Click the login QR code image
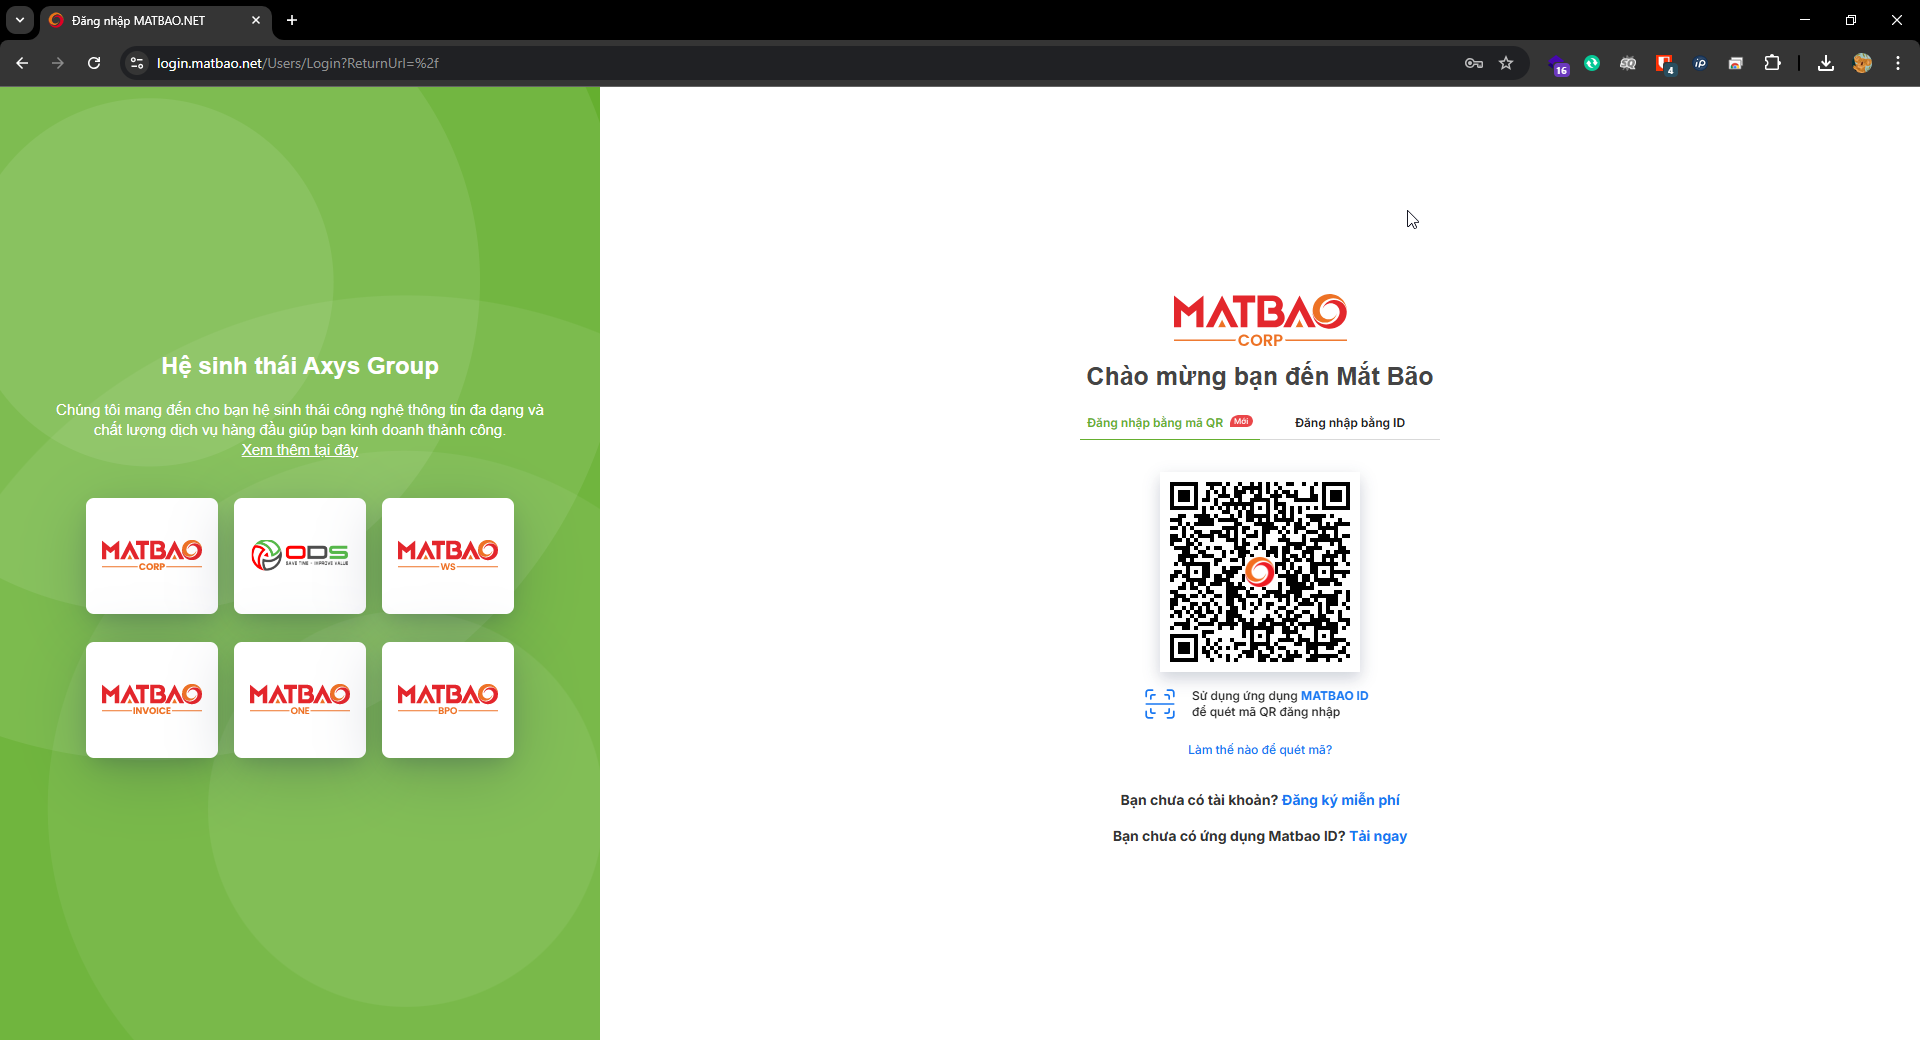This screenshot has height=1040, width=1920. coord(1259,572)
